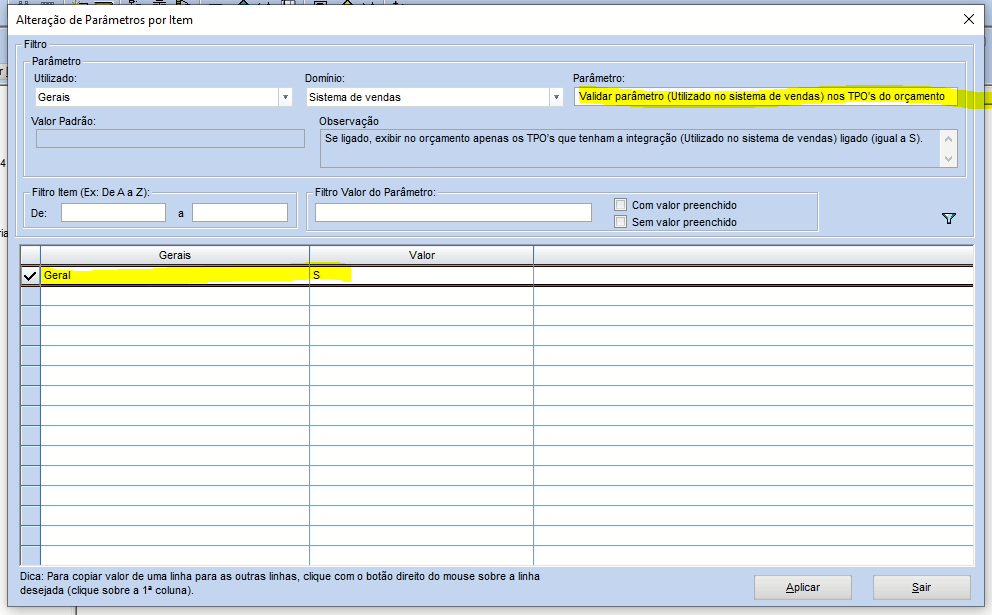Click the Gerais column header

click(175, 256)
